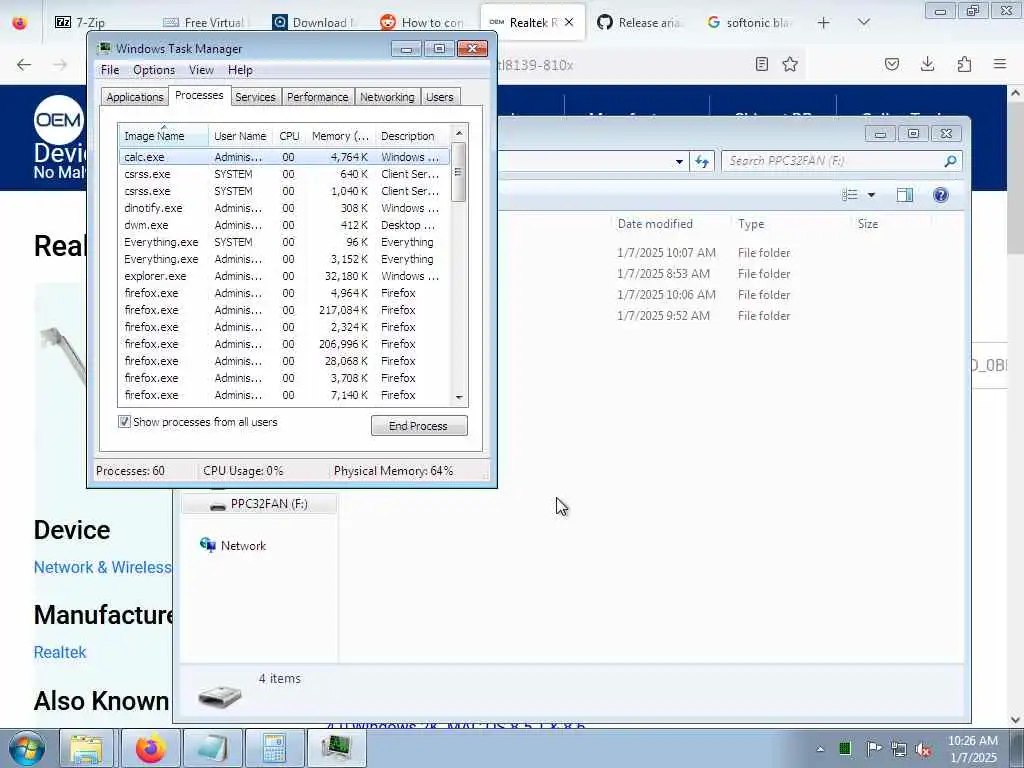Open the Realtek manufacturer link

pos(60,652)
